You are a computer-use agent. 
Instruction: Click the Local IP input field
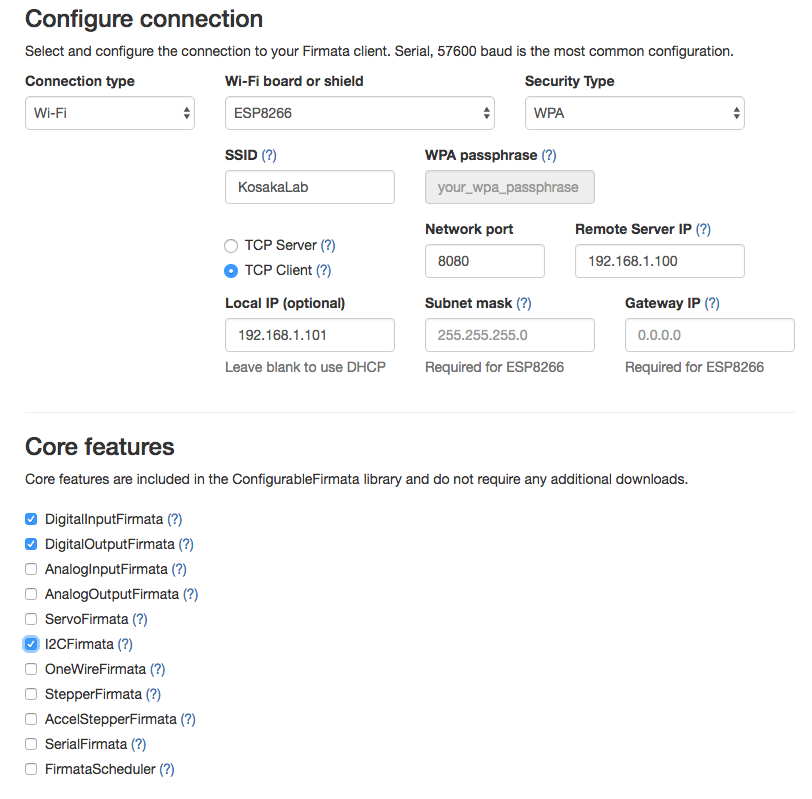[310, 335]
